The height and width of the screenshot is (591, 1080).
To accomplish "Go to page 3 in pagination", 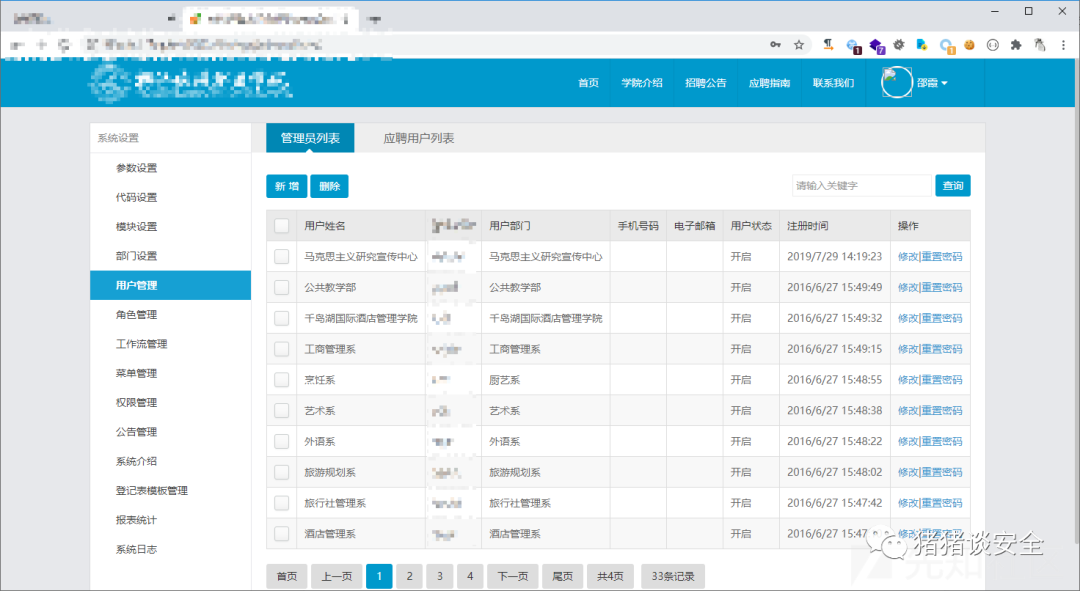I will point(439,577).
